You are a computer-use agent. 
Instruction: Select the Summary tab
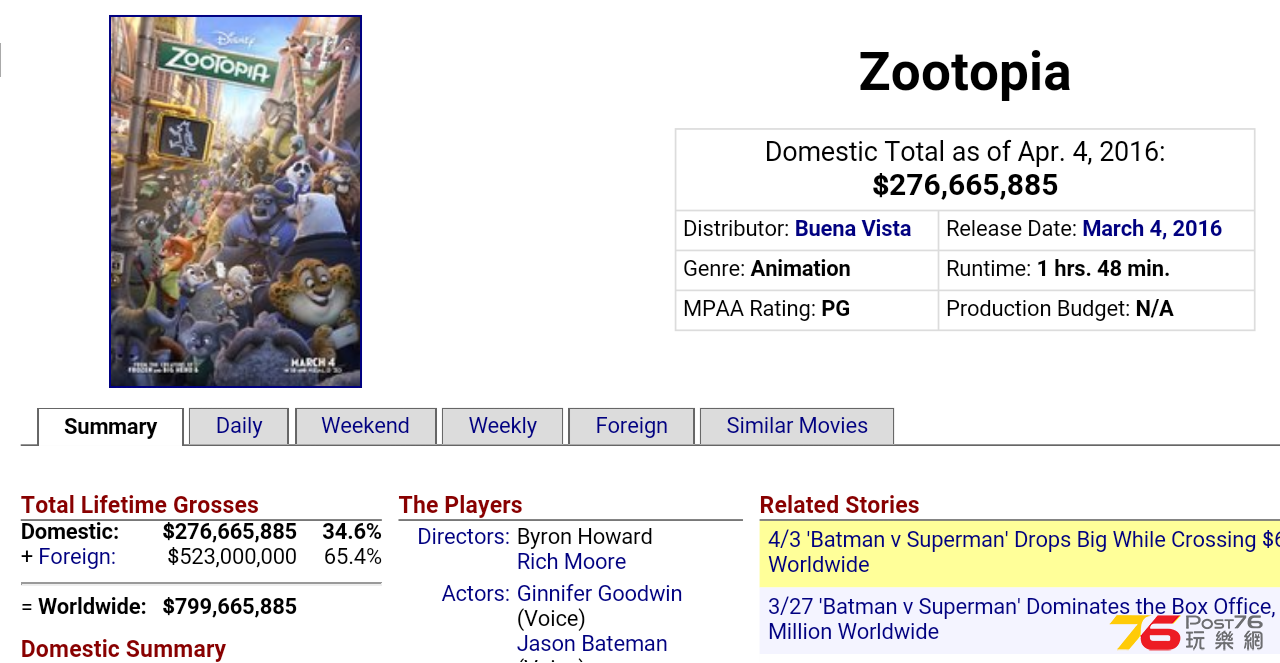point(110,427)
